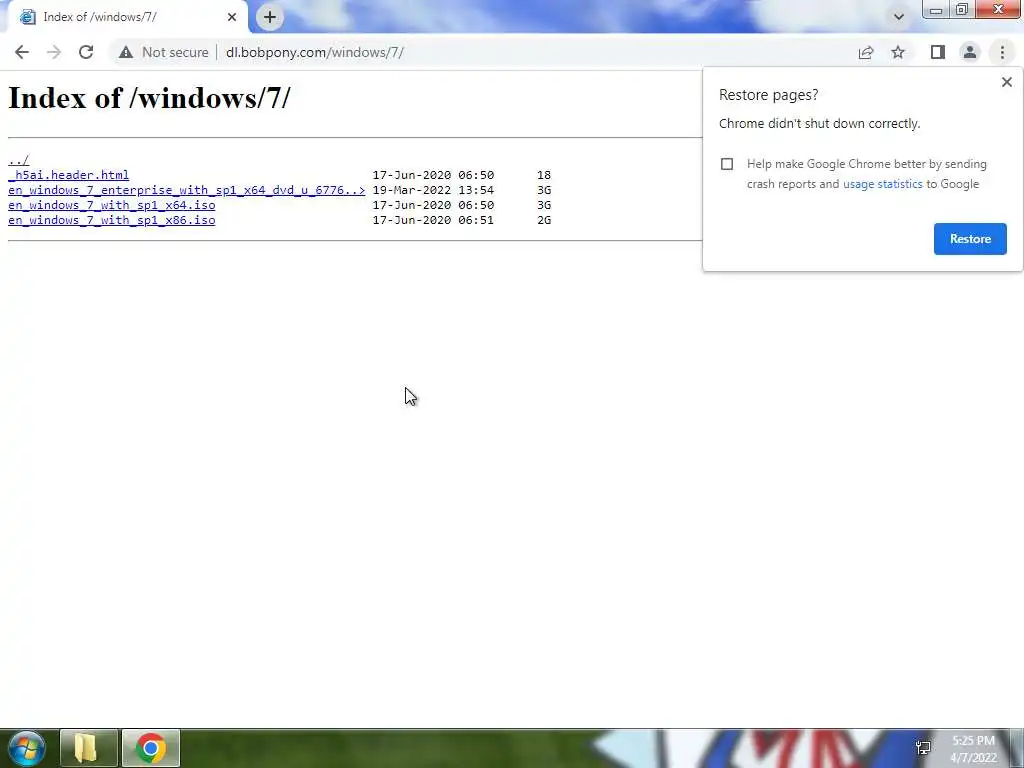Click the forward navigation arrow
1024x768 pixels.
click(54, 52)
